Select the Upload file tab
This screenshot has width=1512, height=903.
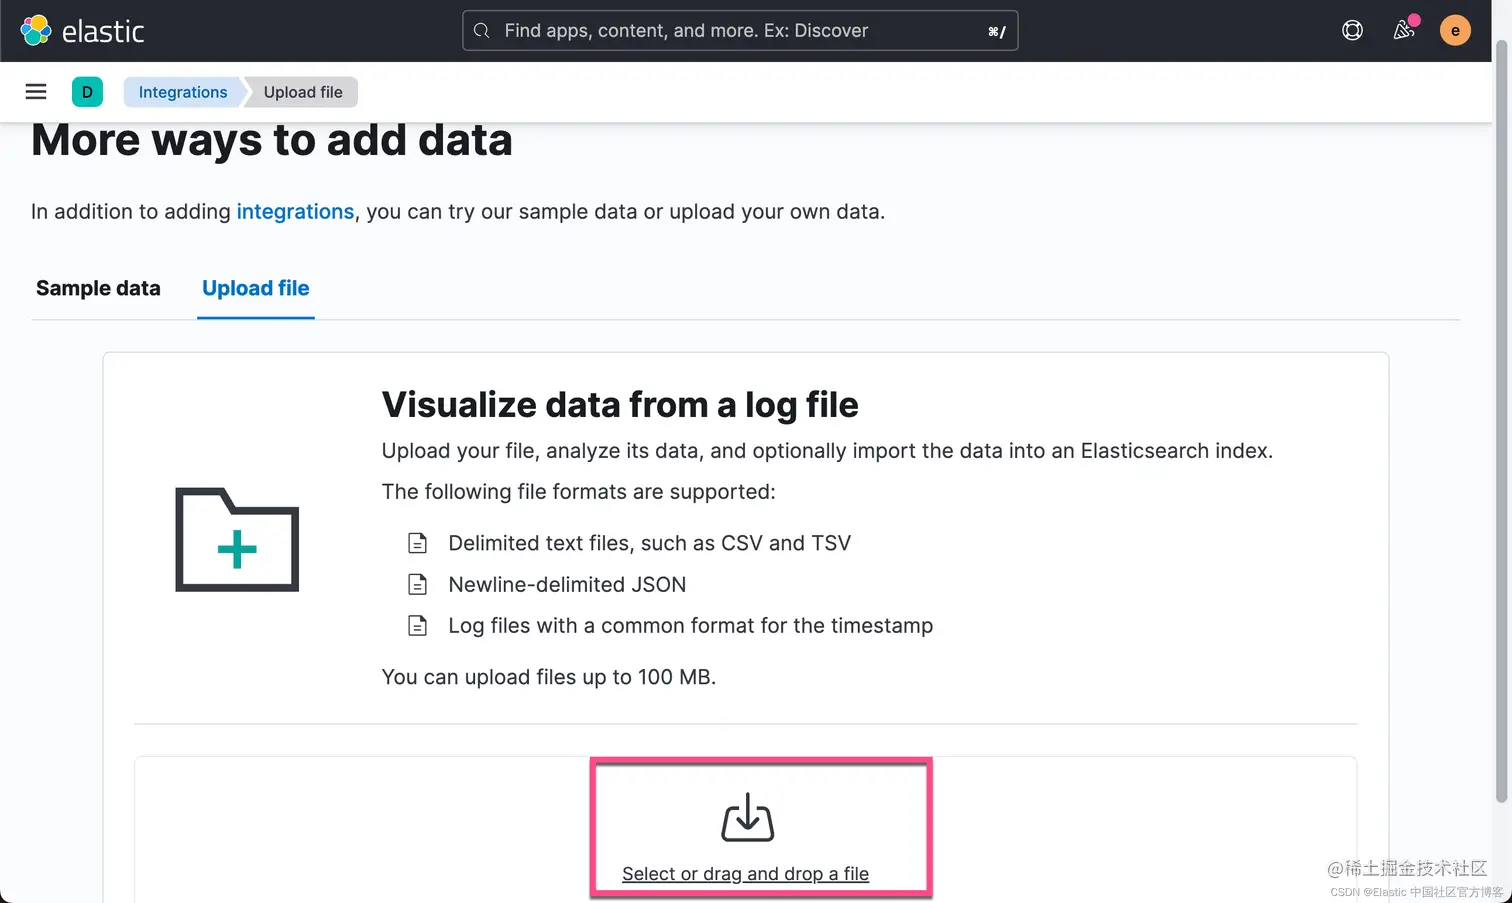pyautogui.click(x=256, y=288)
